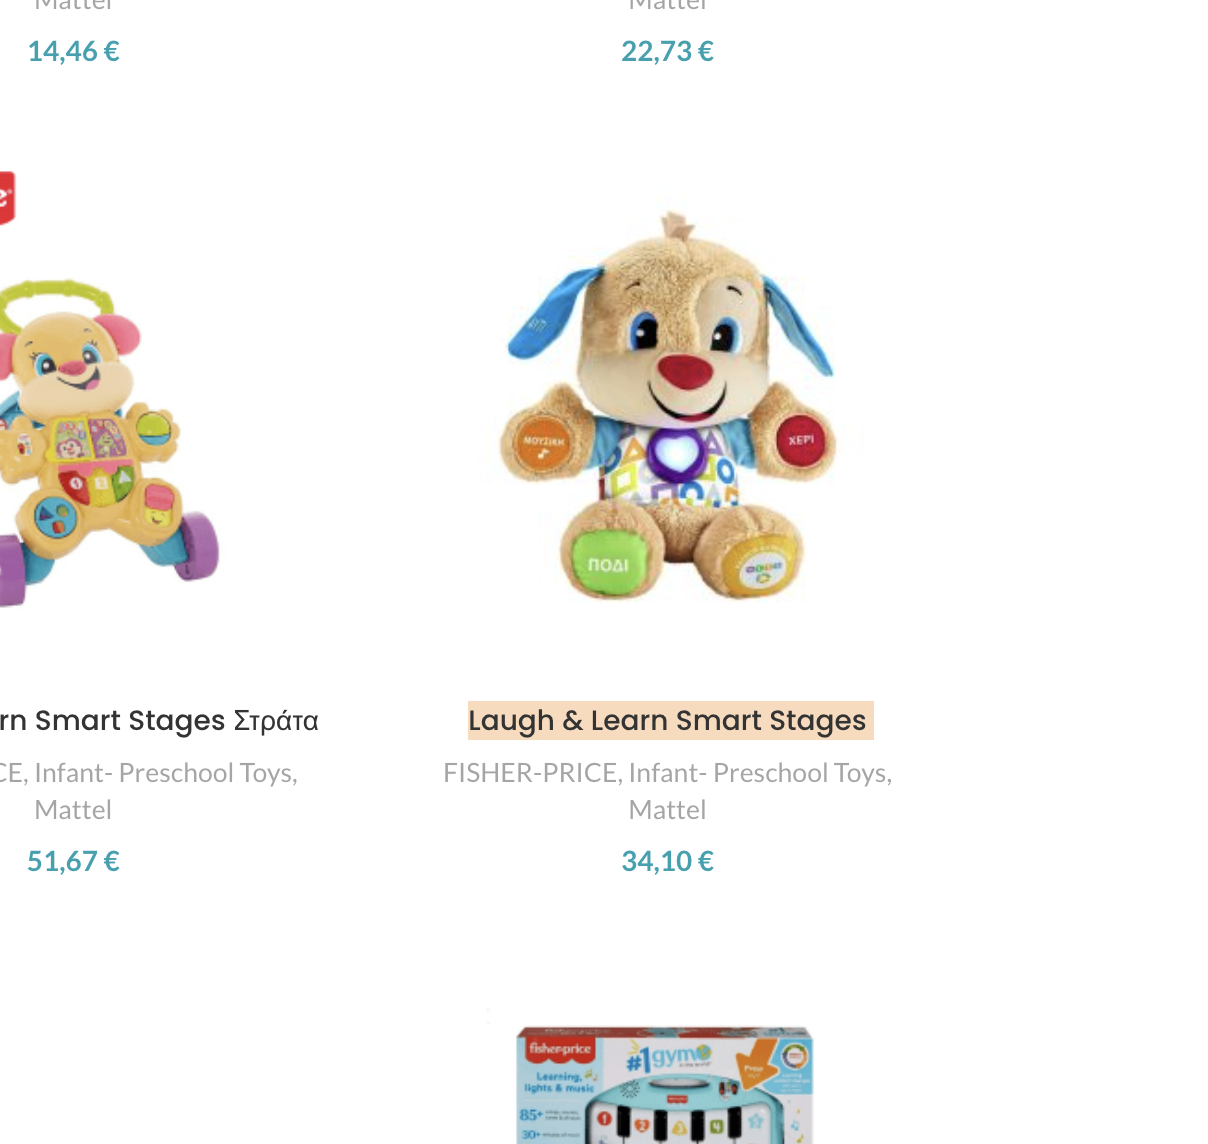This screenshot has height=1144, width=1208.
Task: Click the Fisher-Price logo on gym box
Action: click(x=560, y=1049)
